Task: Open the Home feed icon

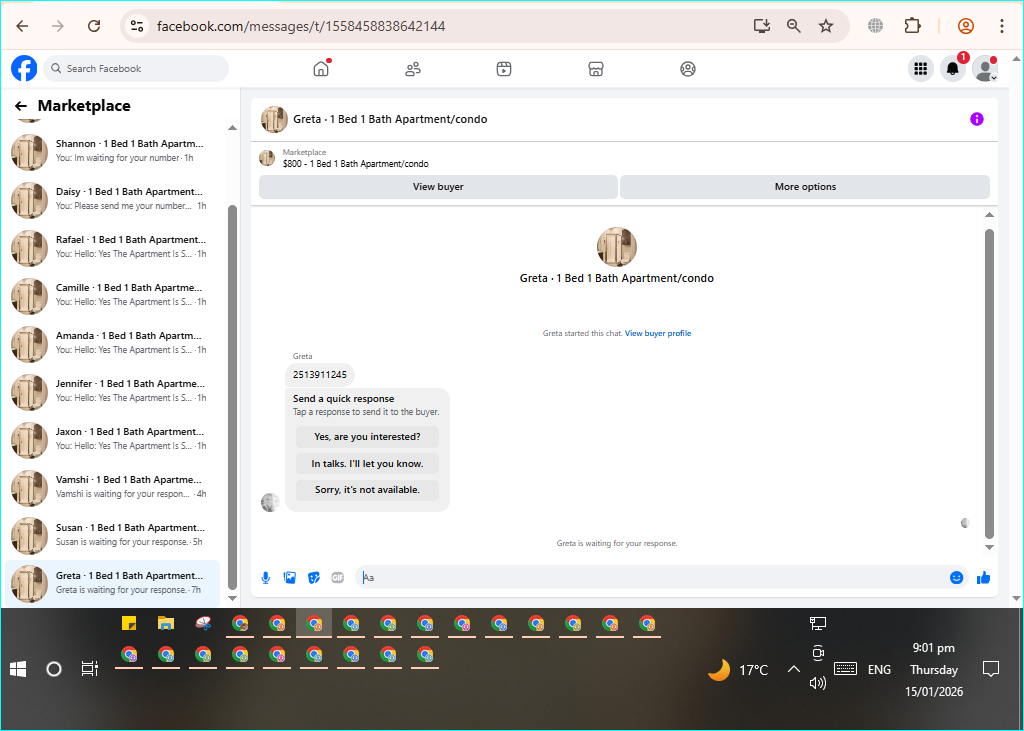Action: point(321,68)
